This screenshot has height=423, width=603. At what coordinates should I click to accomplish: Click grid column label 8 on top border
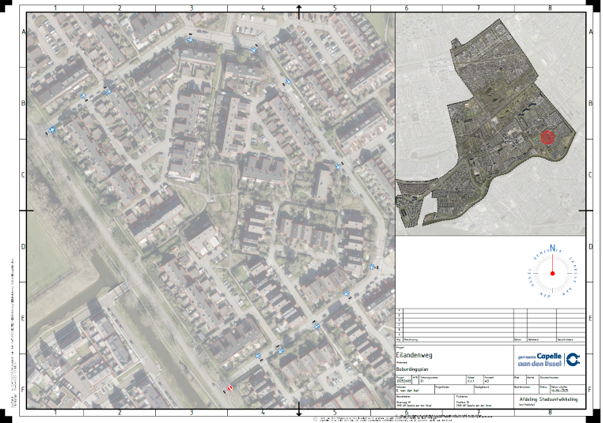(x=550, y=8)
